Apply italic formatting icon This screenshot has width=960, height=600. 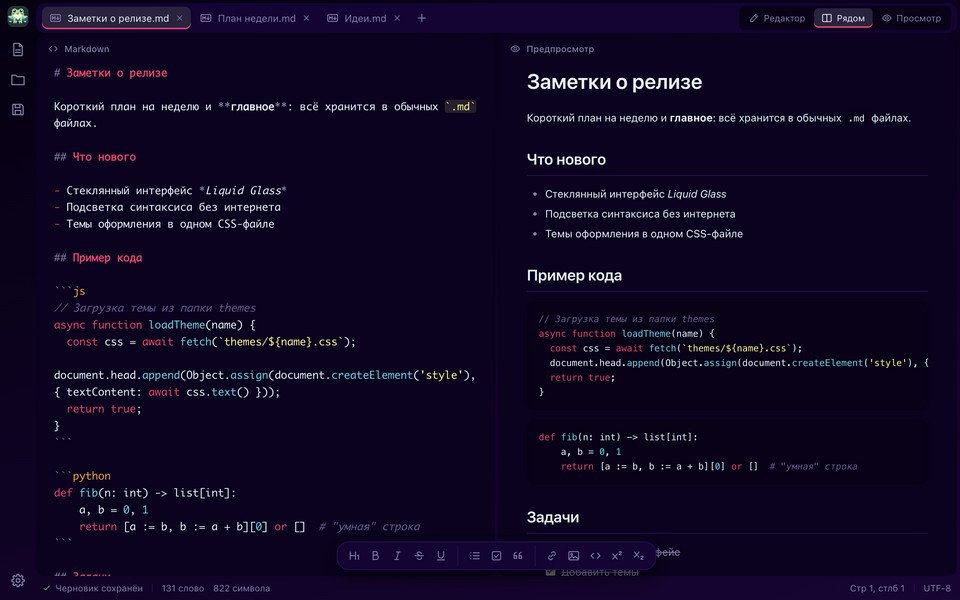point(397,556)
